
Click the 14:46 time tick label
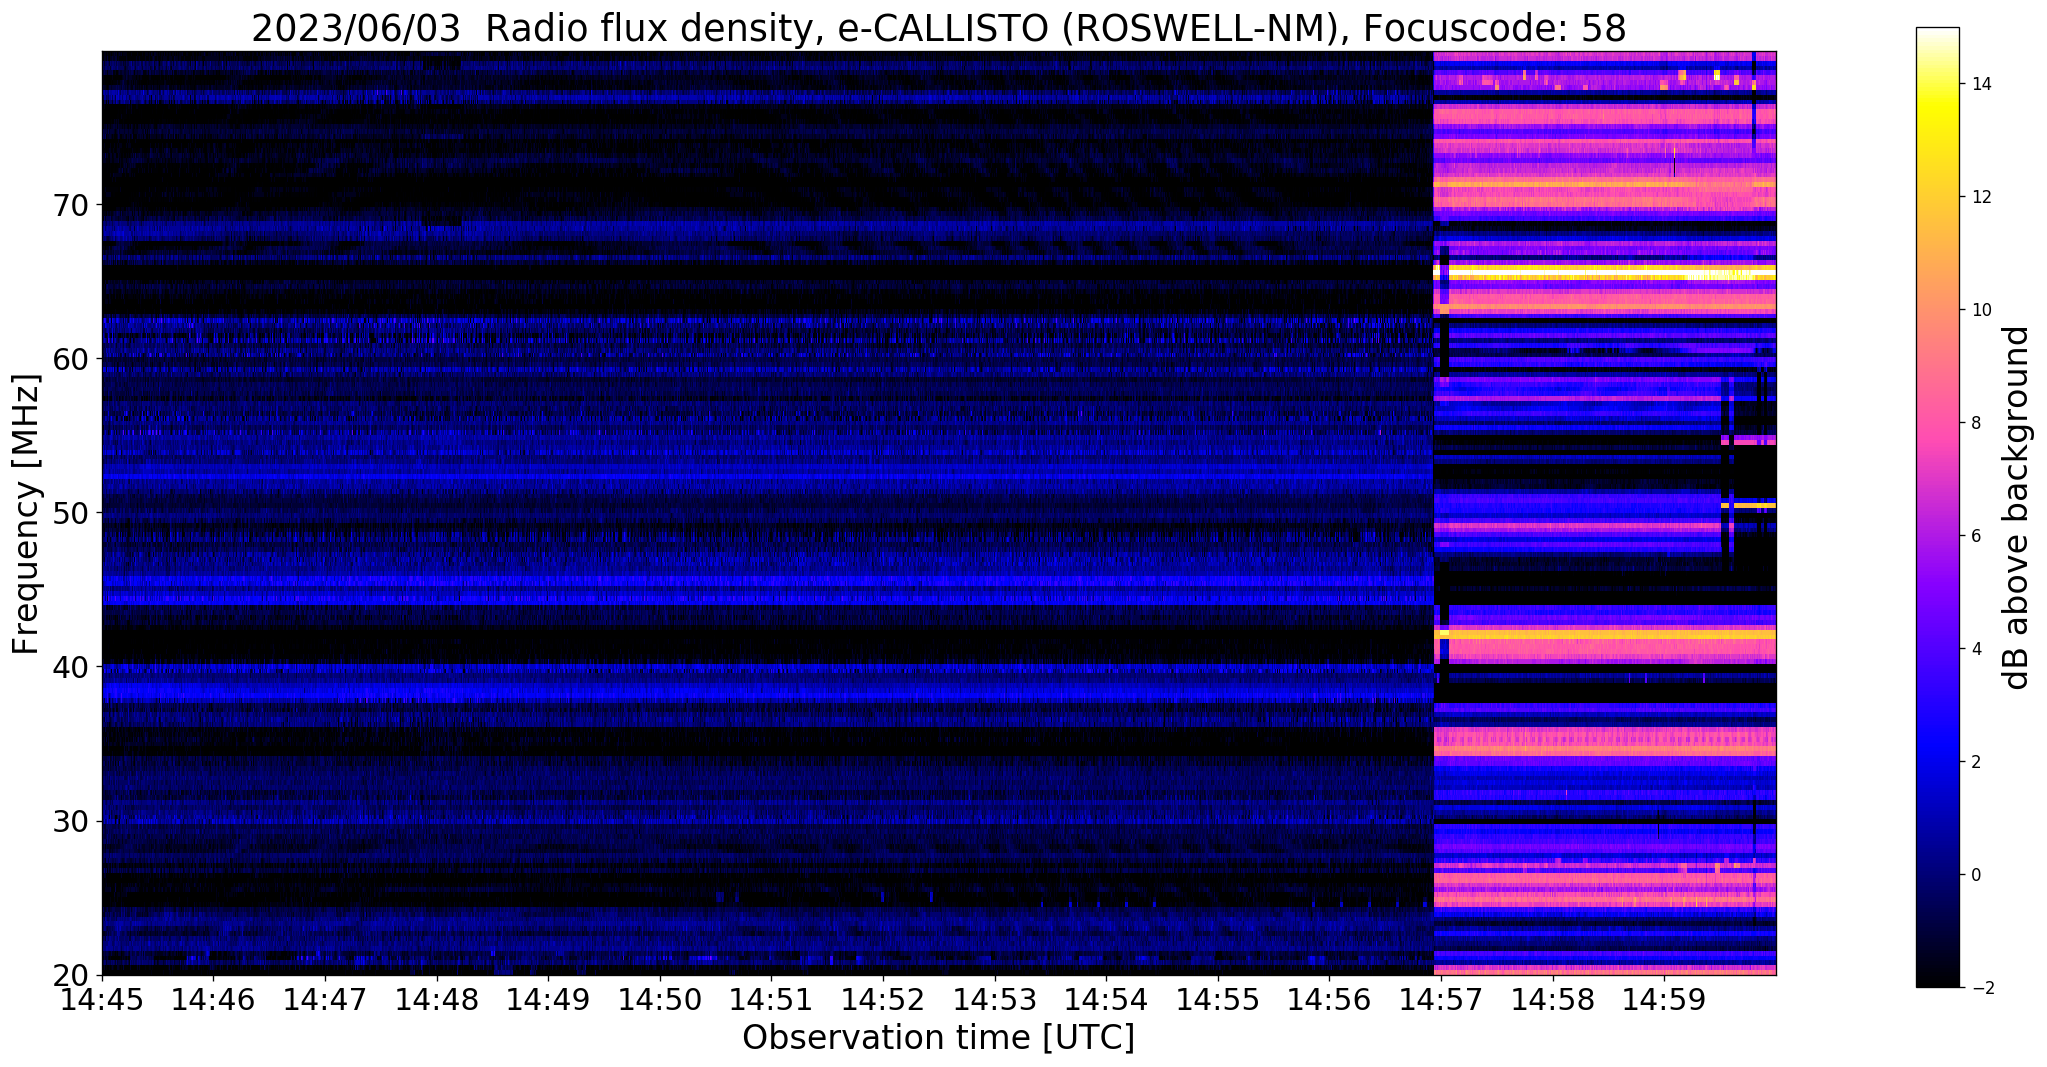[x=213, y=999]
